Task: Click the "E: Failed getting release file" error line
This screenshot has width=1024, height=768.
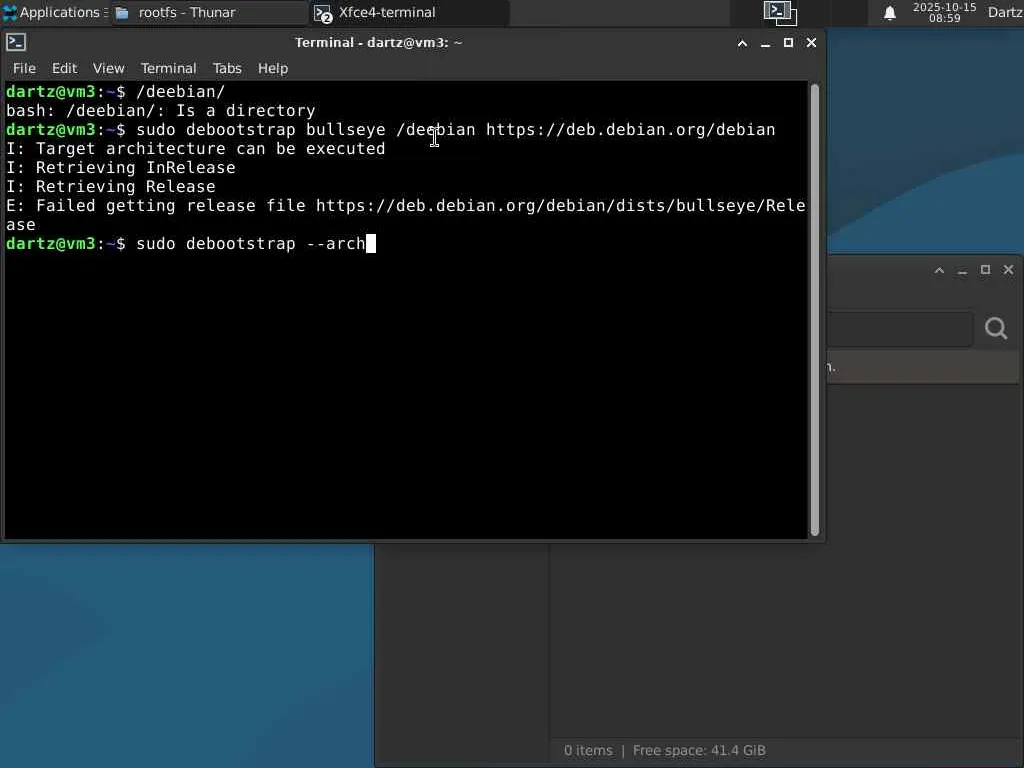Action: pyautogui.click(x=406, y=215)
